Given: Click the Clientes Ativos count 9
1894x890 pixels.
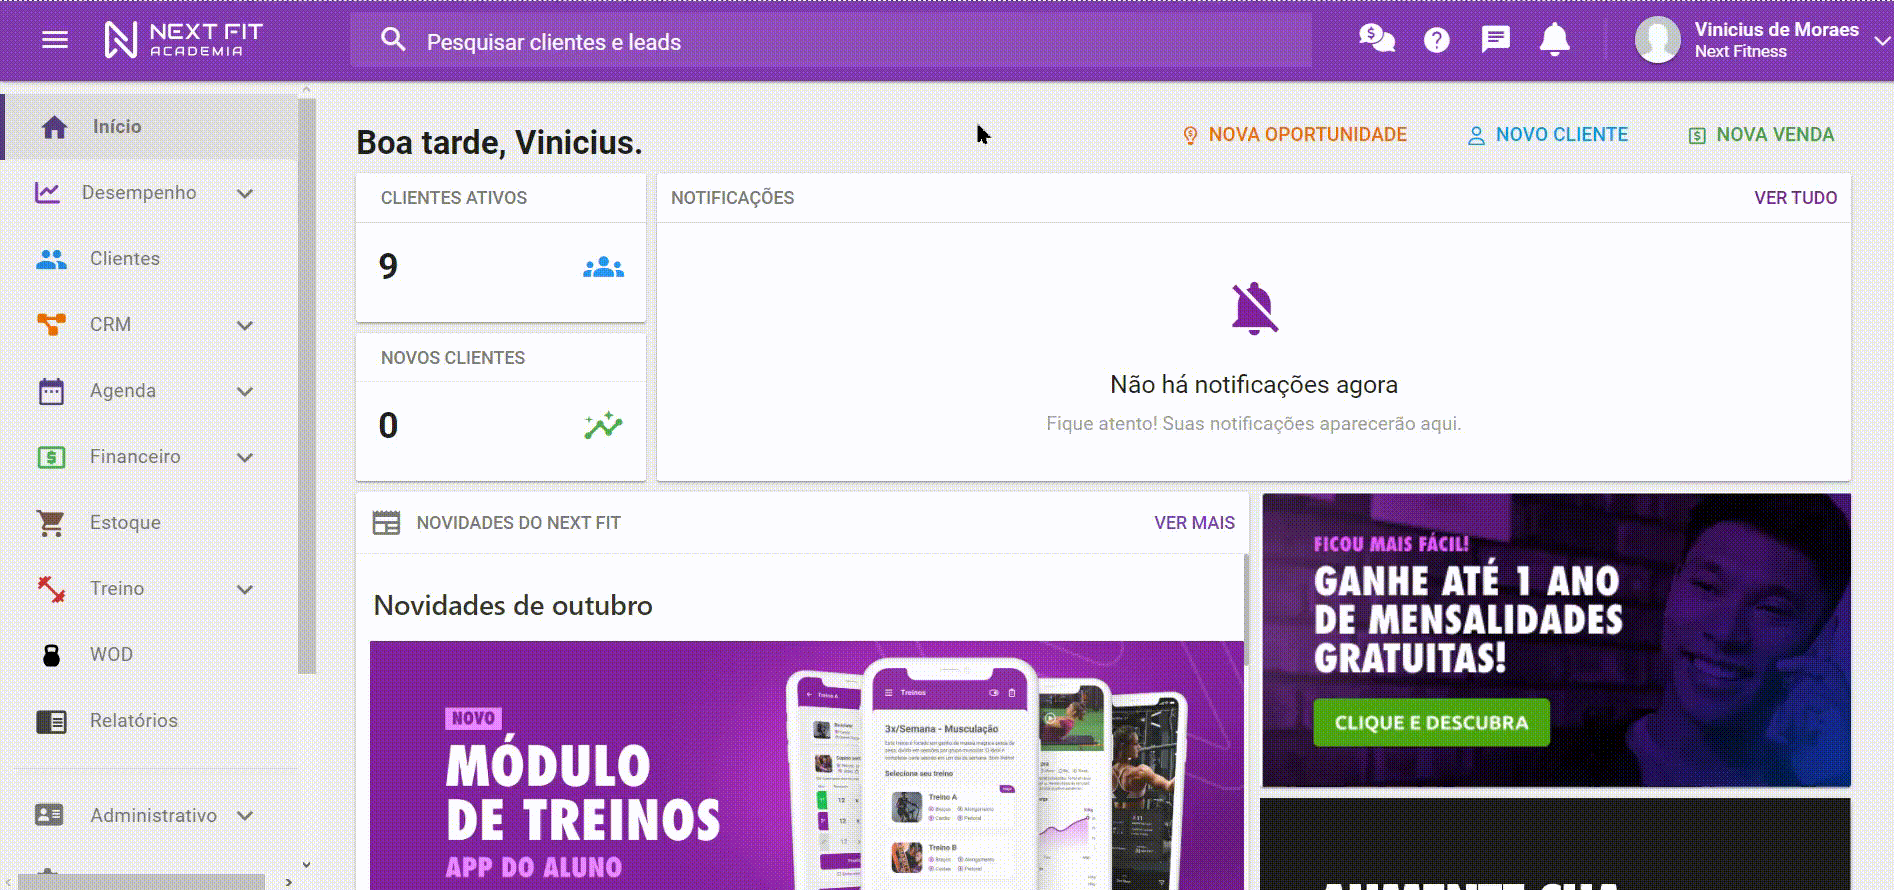Looking at the screenshot, I should click(388, 266).
